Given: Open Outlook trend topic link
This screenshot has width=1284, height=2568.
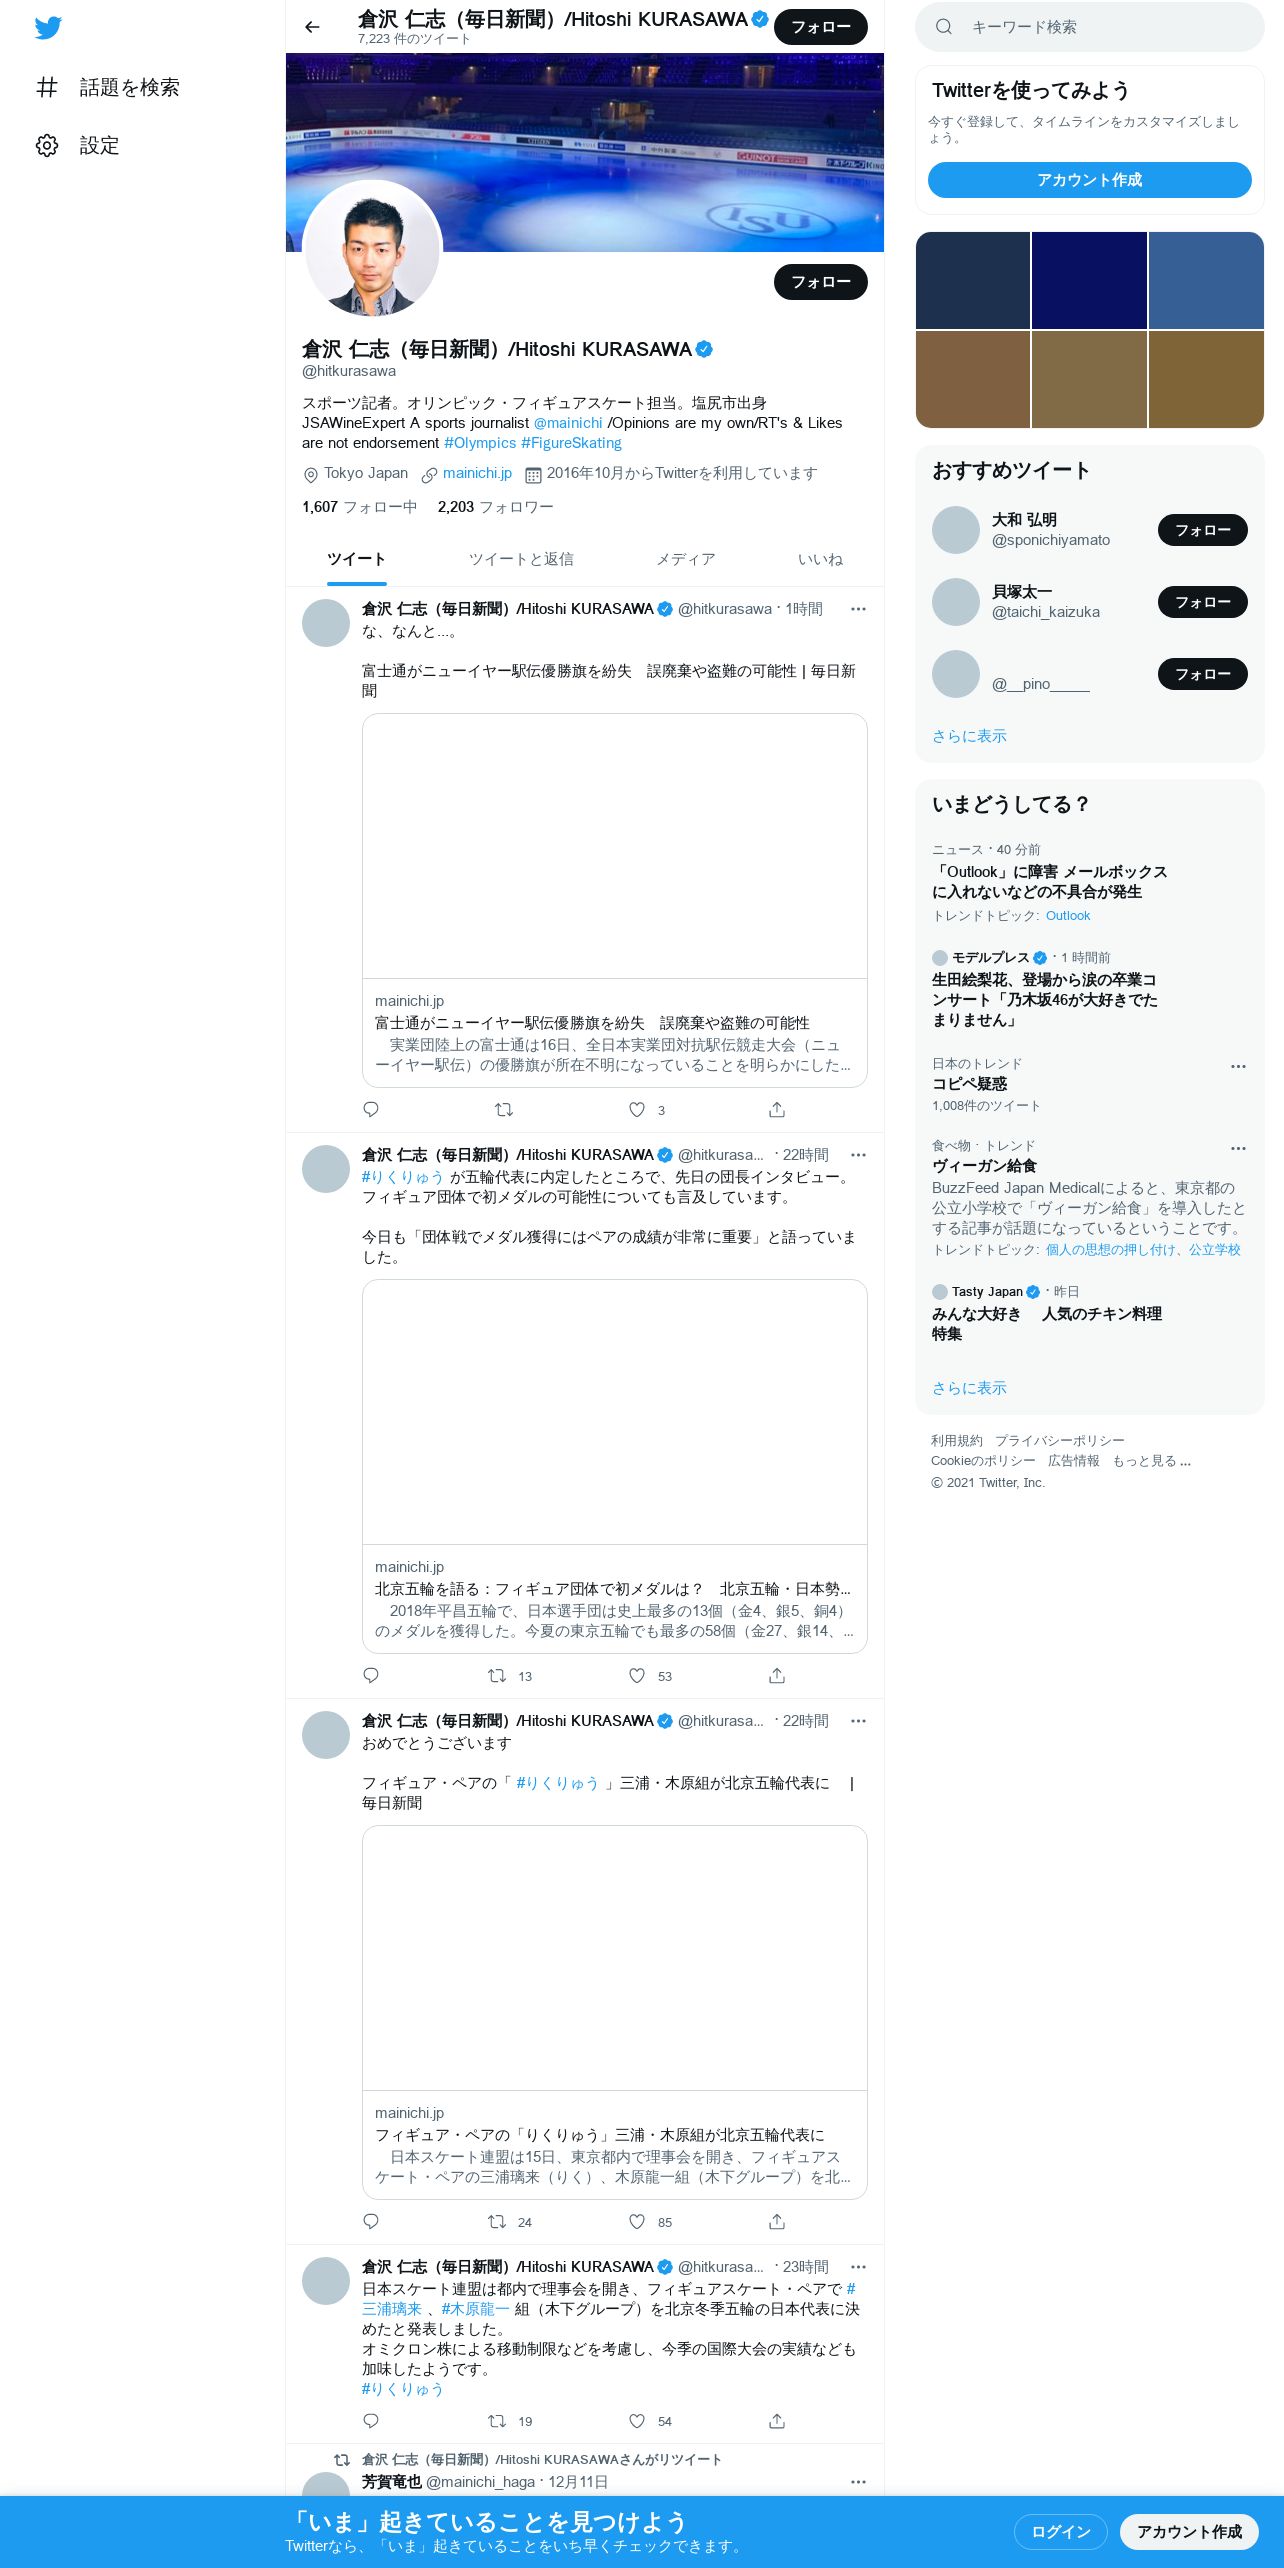Looking at the screenshot, I should click(x=1068, y=916).
